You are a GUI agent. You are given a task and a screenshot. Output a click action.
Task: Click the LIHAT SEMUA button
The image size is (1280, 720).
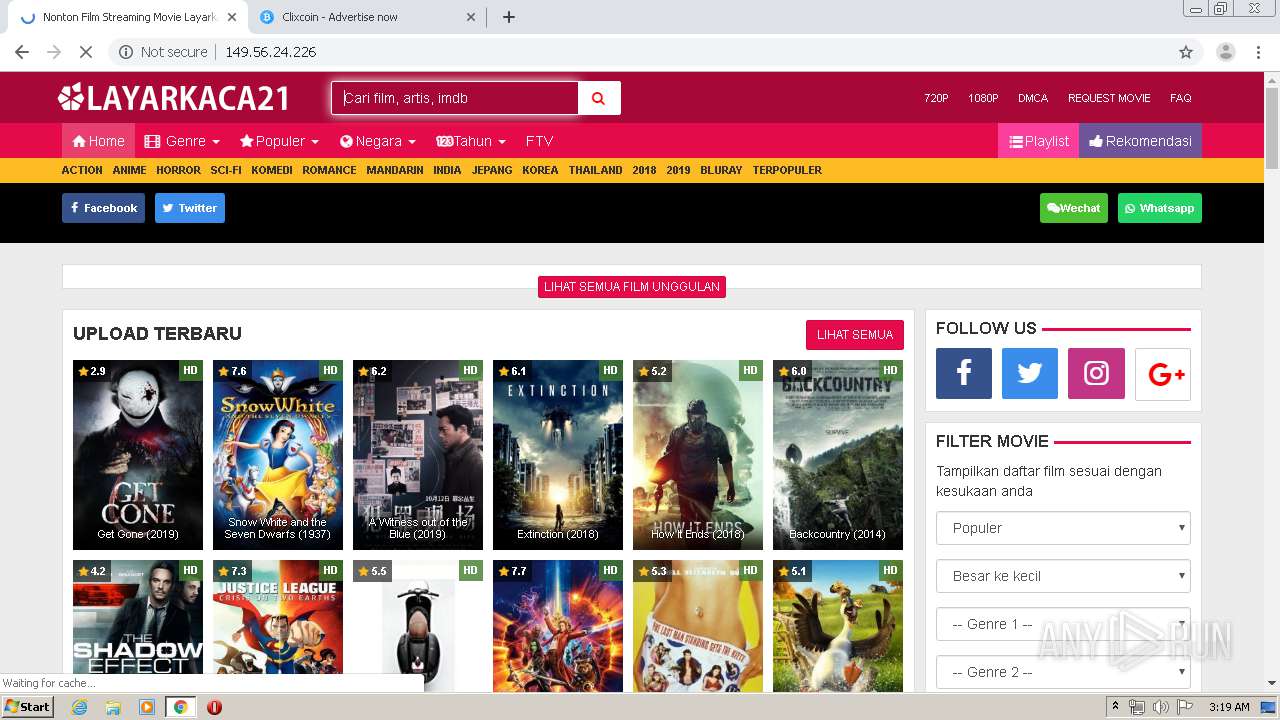[x=855, y=334]
